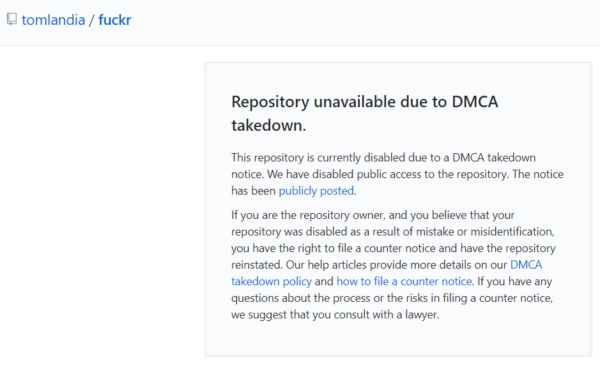Click the slash separator between owner and repo

91,20
